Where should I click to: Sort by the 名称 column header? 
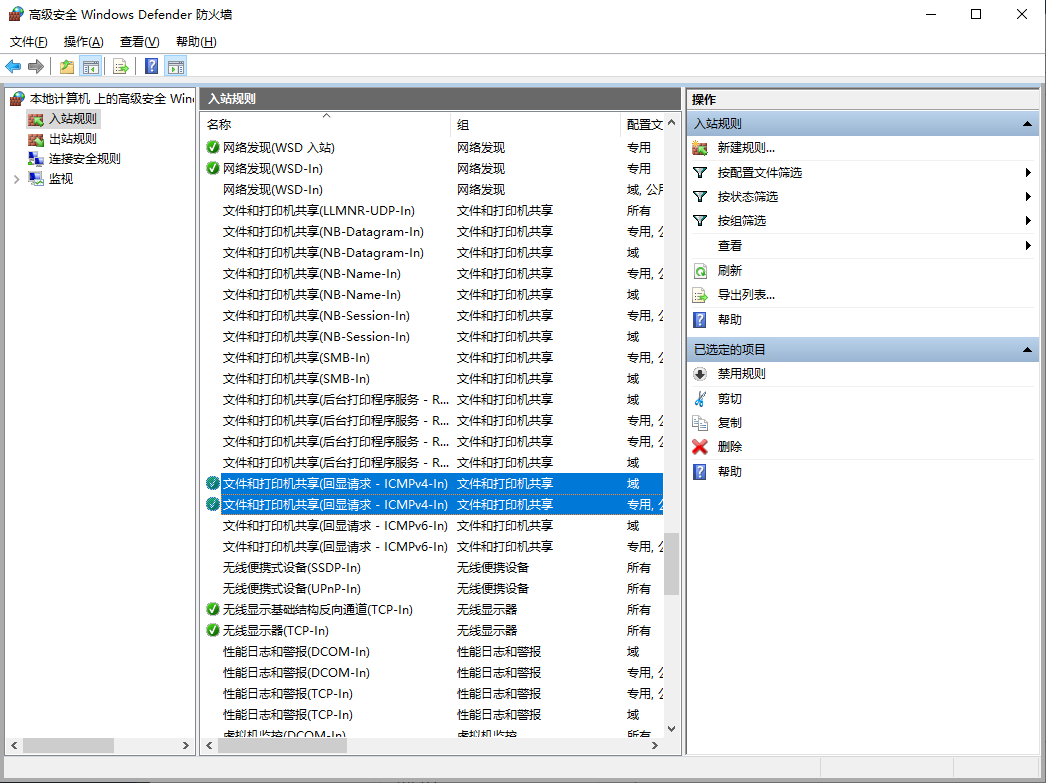pyautogui.click(x=326, y=124)
